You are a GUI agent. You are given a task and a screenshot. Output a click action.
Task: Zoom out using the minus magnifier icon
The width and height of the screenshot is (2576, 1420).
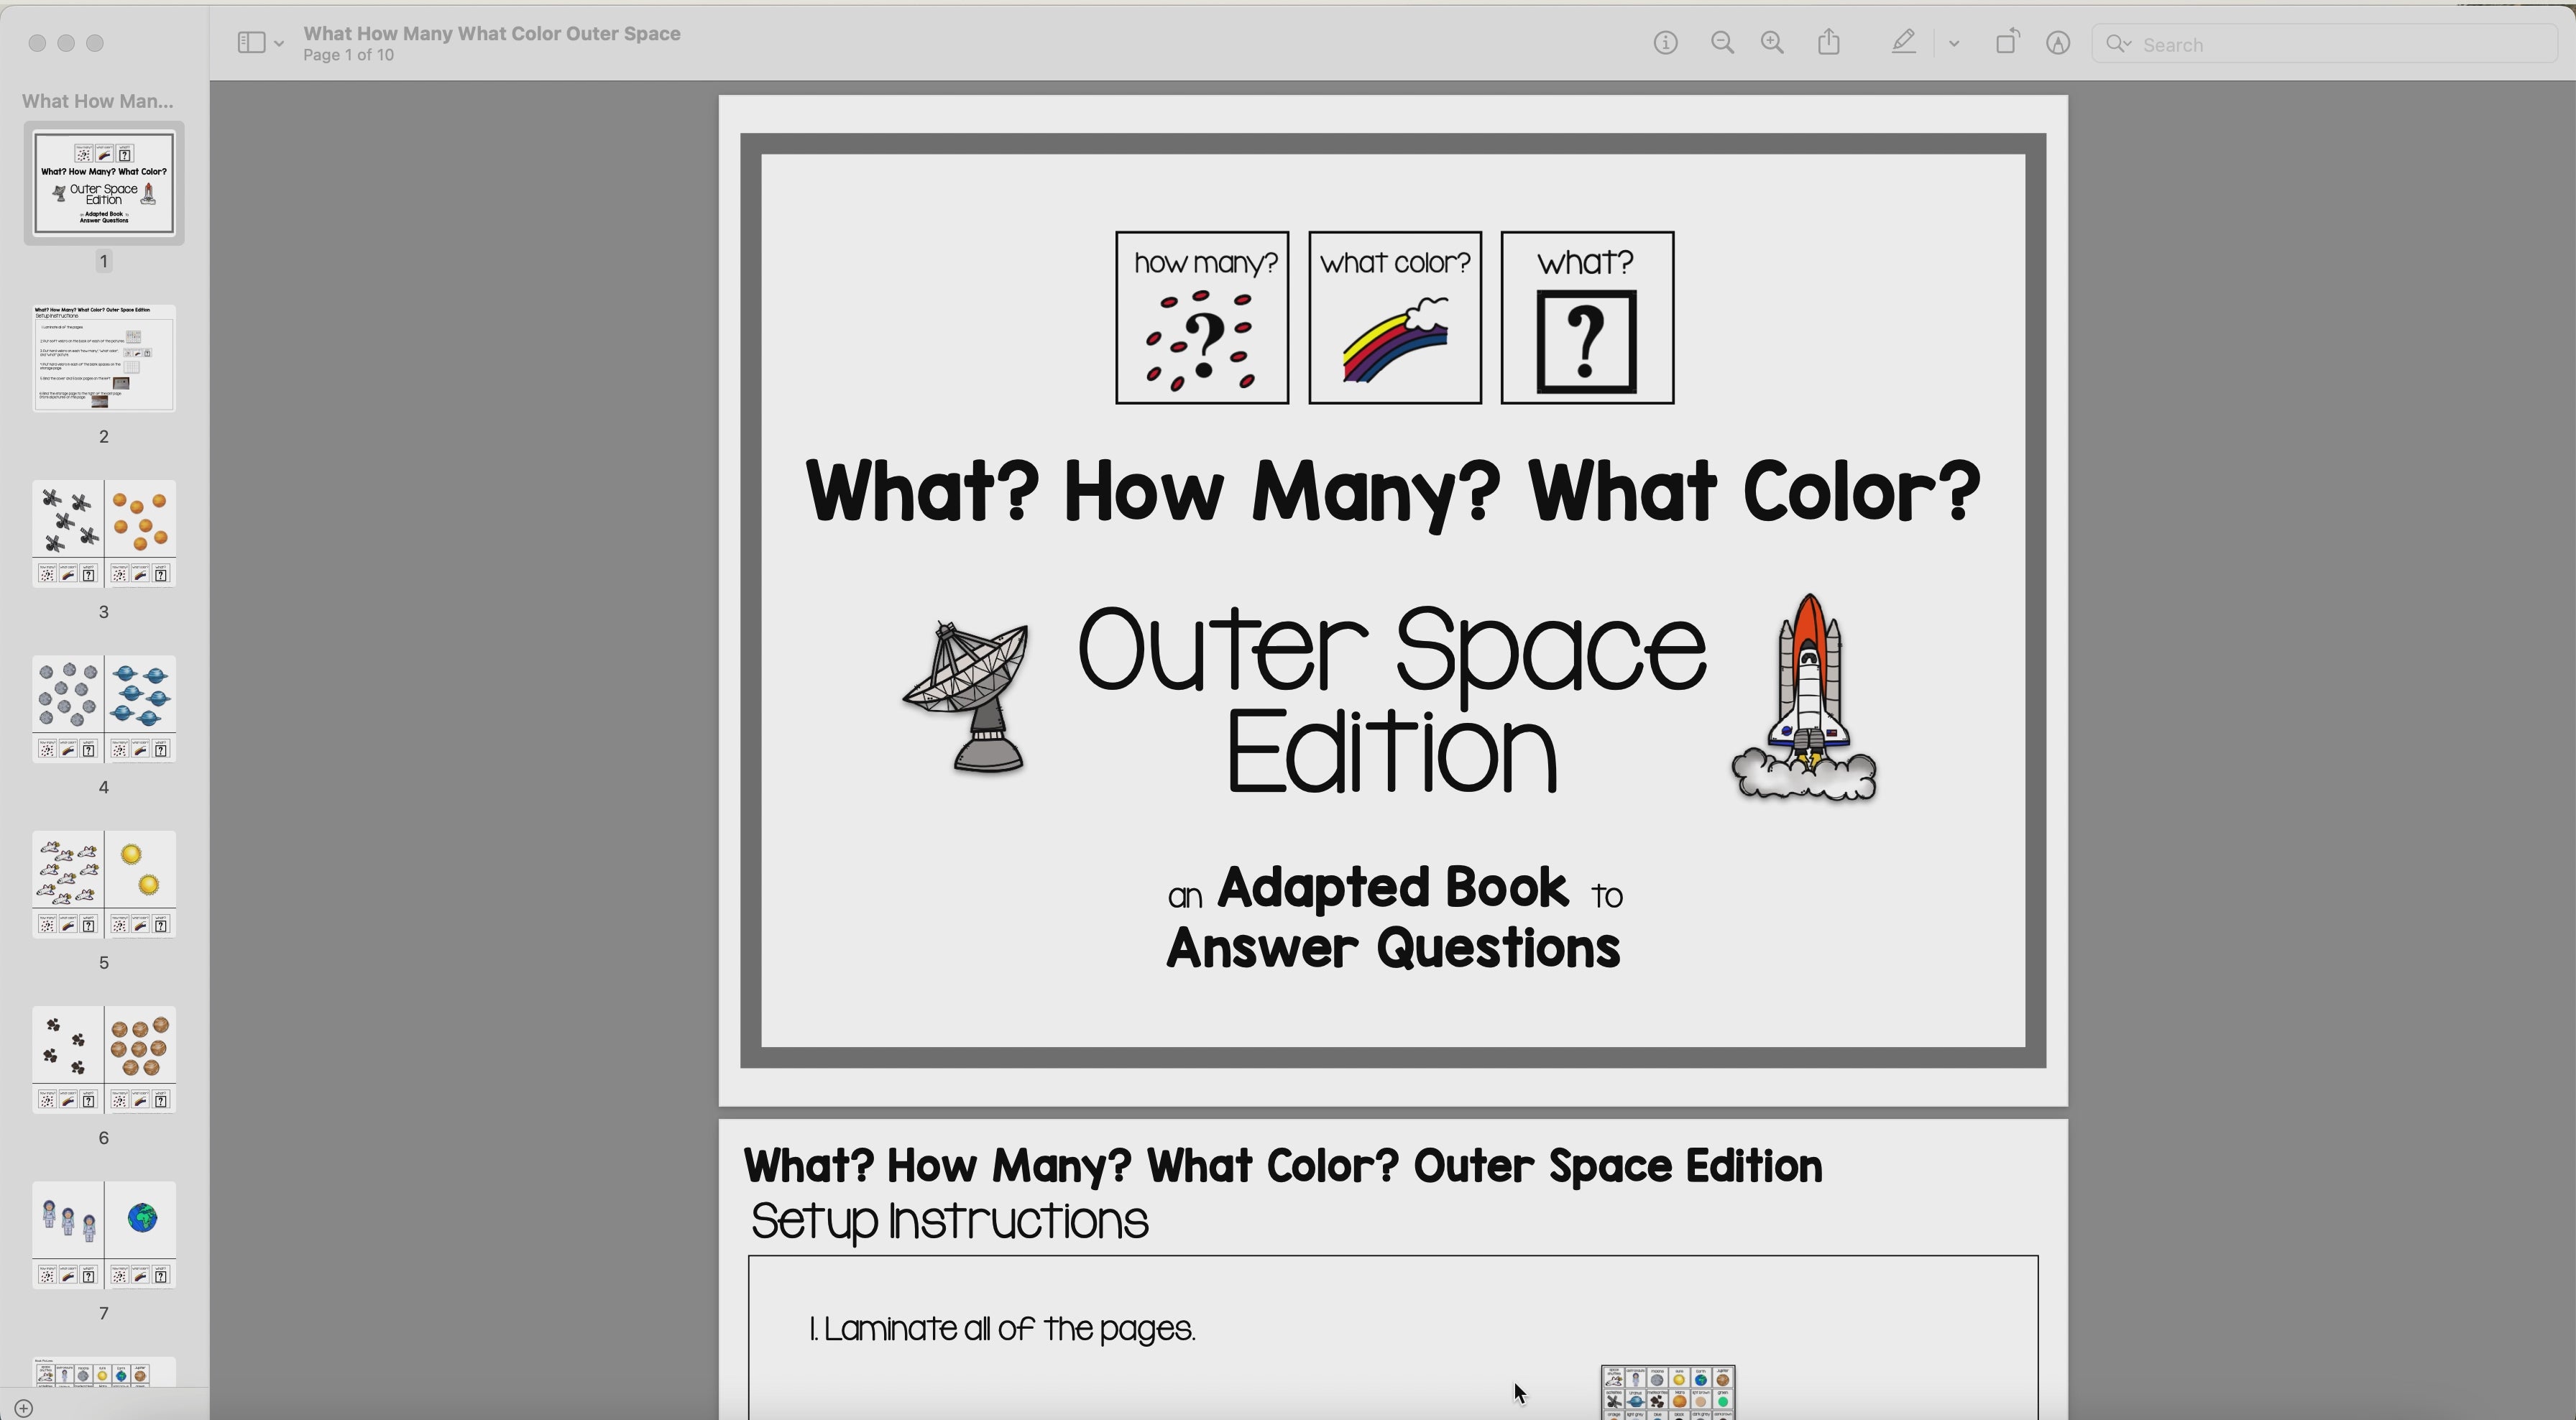[1722, 42]
